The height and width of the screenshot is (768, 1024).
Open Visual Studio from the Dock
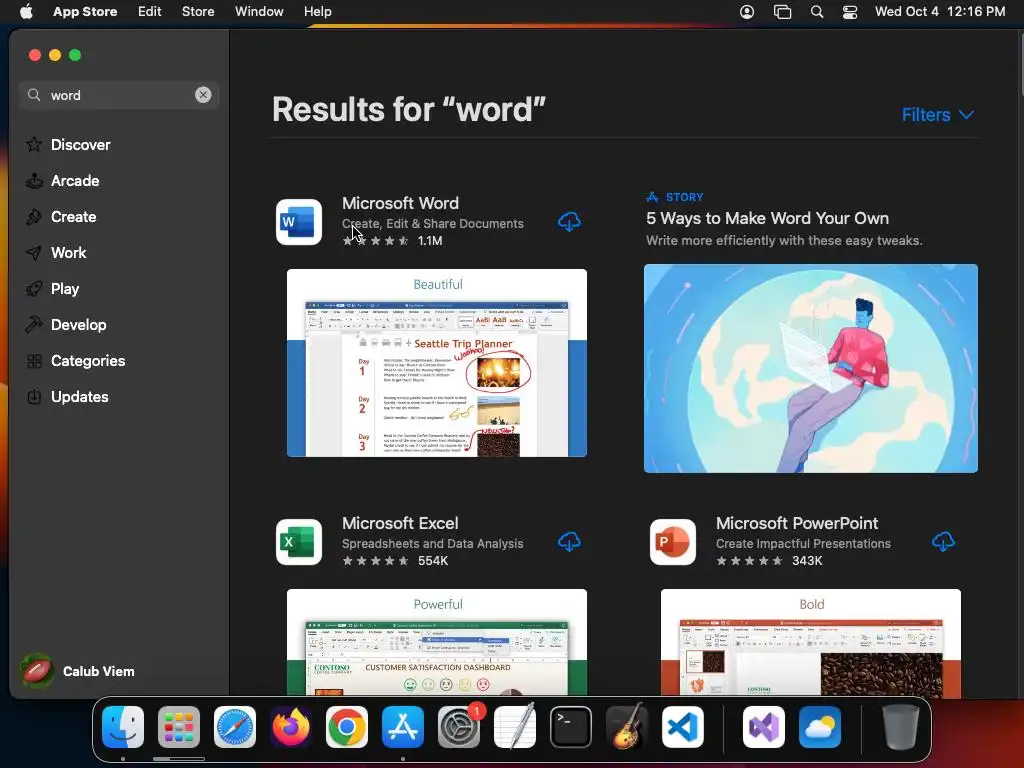coord(764,727)
